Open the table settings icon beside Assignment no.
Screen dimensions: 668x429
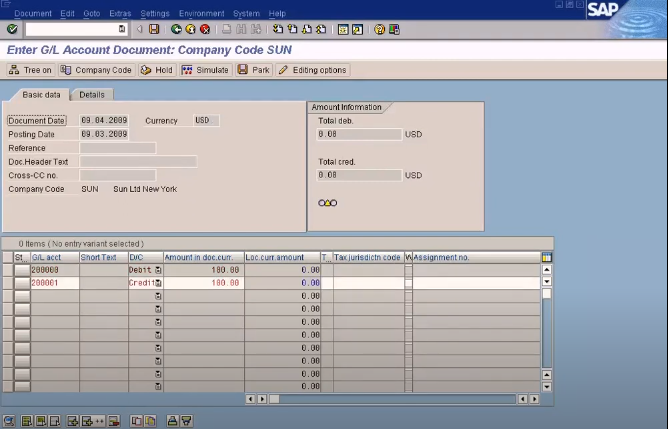click(547, 257)
